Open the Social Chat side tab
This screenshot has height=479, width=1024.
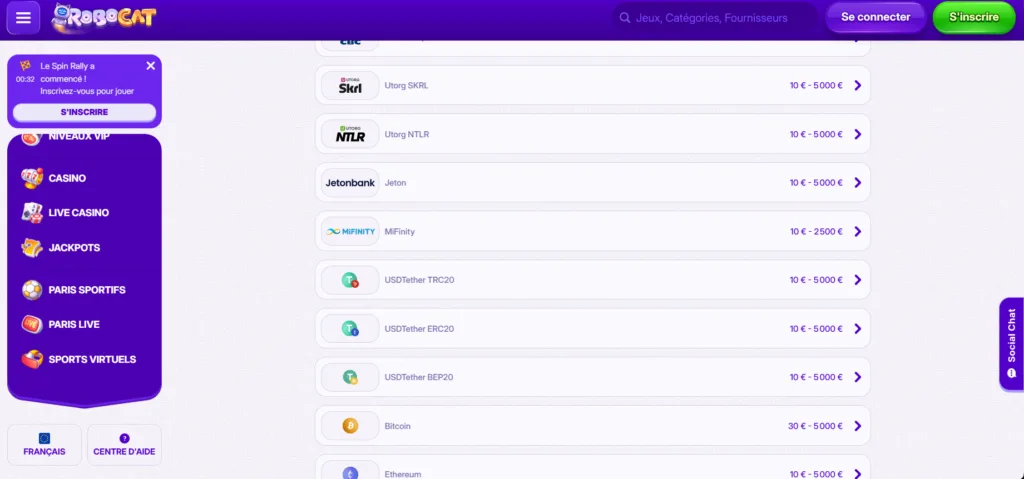(x=1011, y=343)
